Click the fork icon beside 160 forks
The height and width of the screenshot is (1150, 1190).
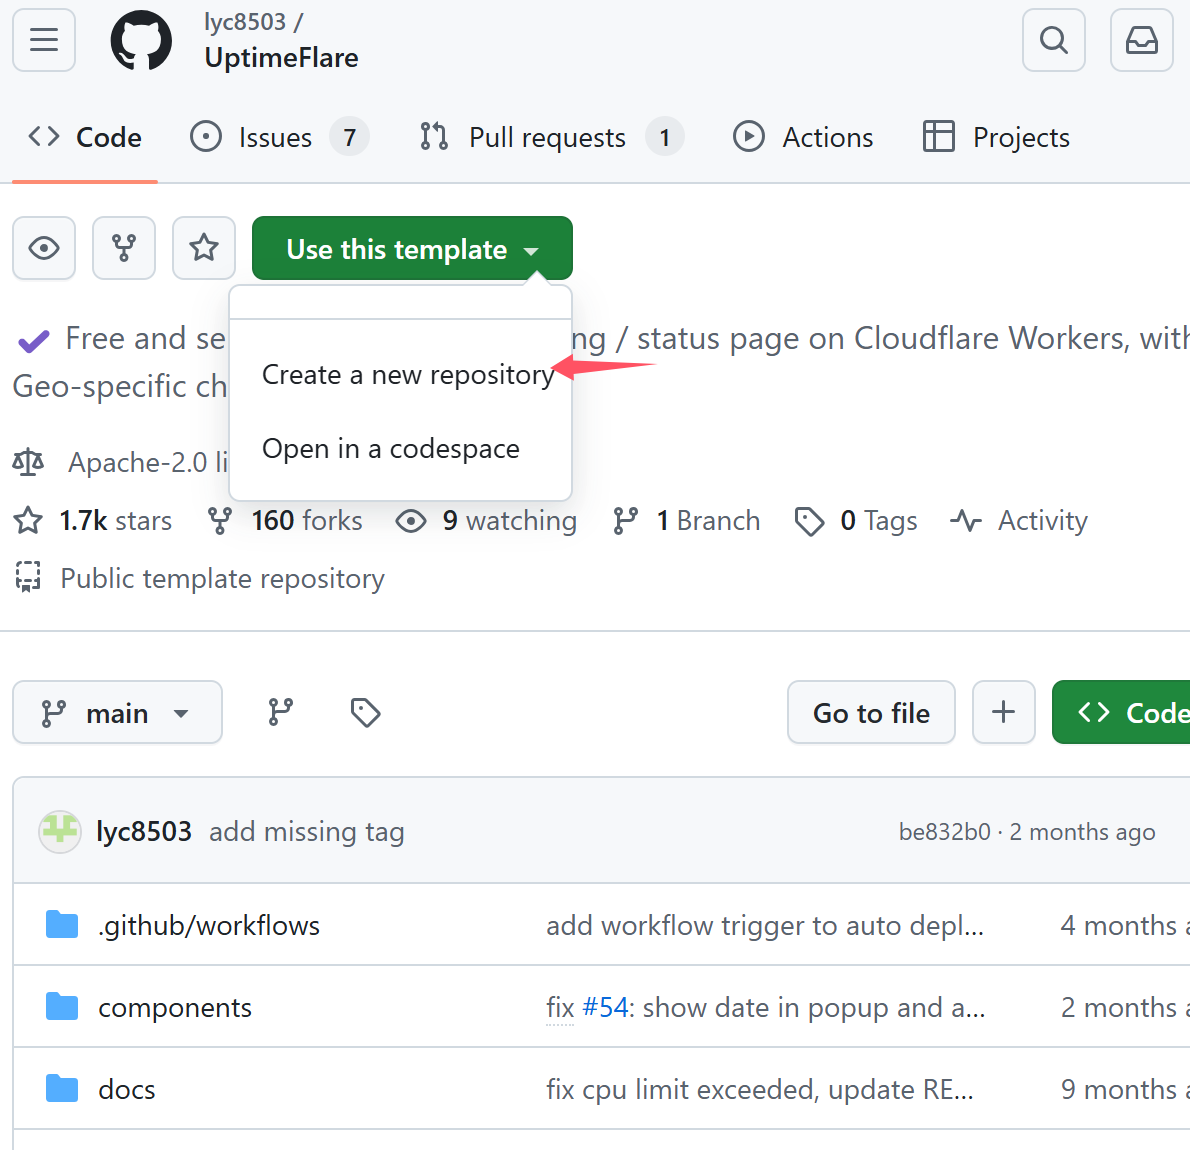220,521
